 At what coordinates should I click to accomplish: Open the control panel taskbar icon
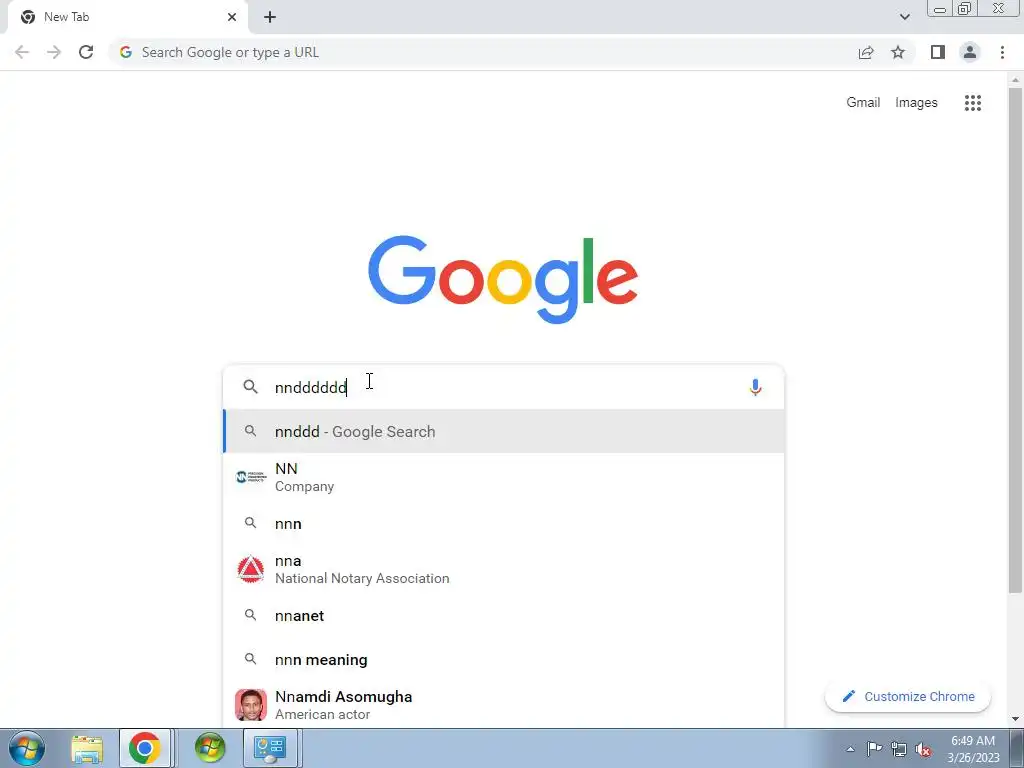(270, 748)
